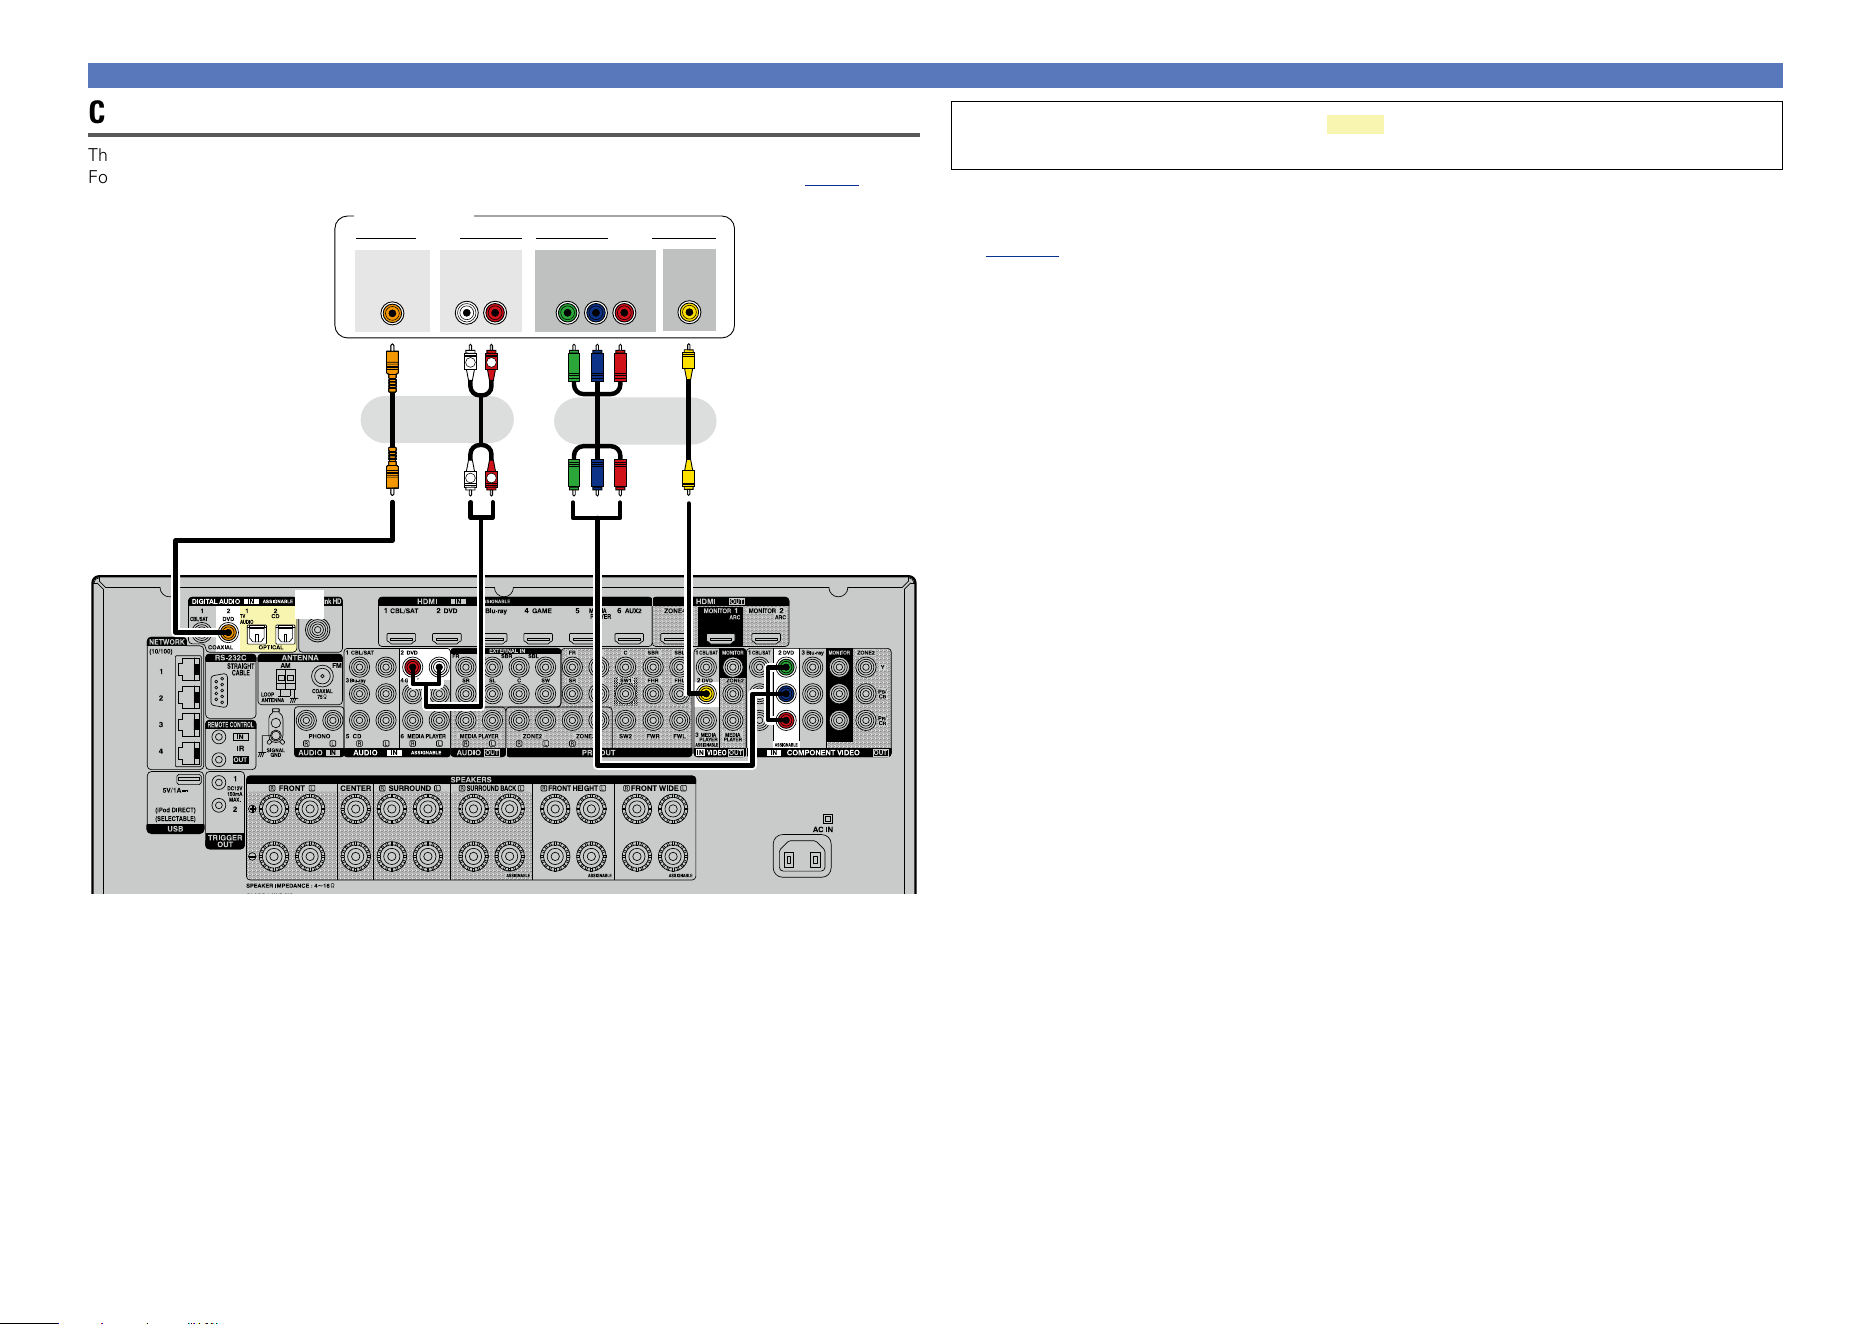The height and width of the screenshot is (1324, 1872).
Task: Click the FRONT WIDE speaker label
Action: coord(654,788)
